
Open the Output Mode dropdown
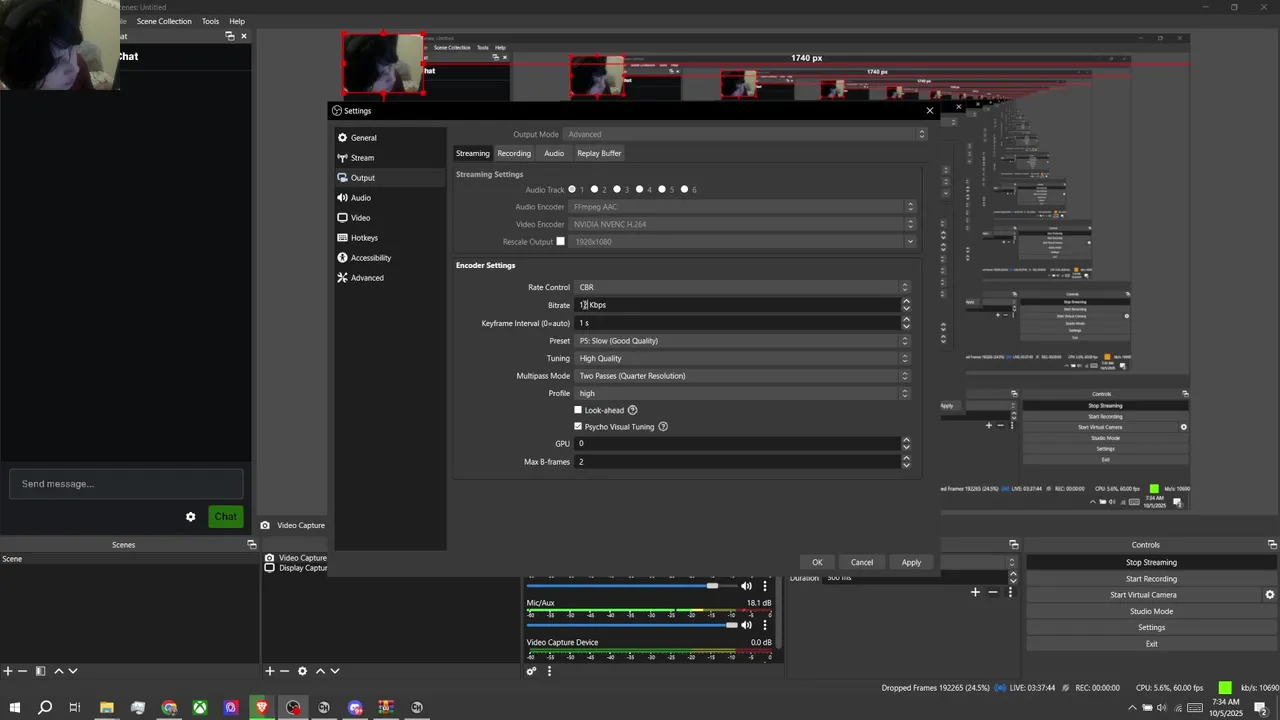coord(745,134)
